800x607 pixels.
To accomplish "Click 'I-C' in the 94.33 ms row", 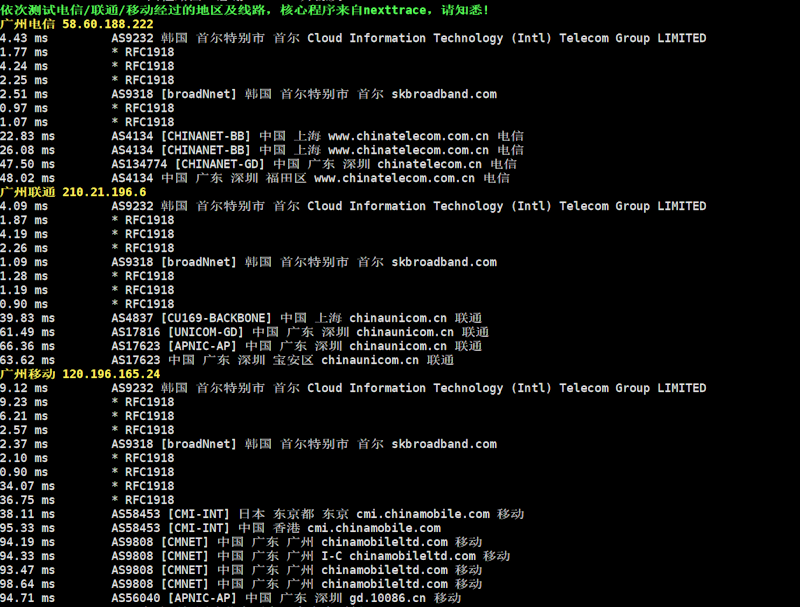I will 332,556.
